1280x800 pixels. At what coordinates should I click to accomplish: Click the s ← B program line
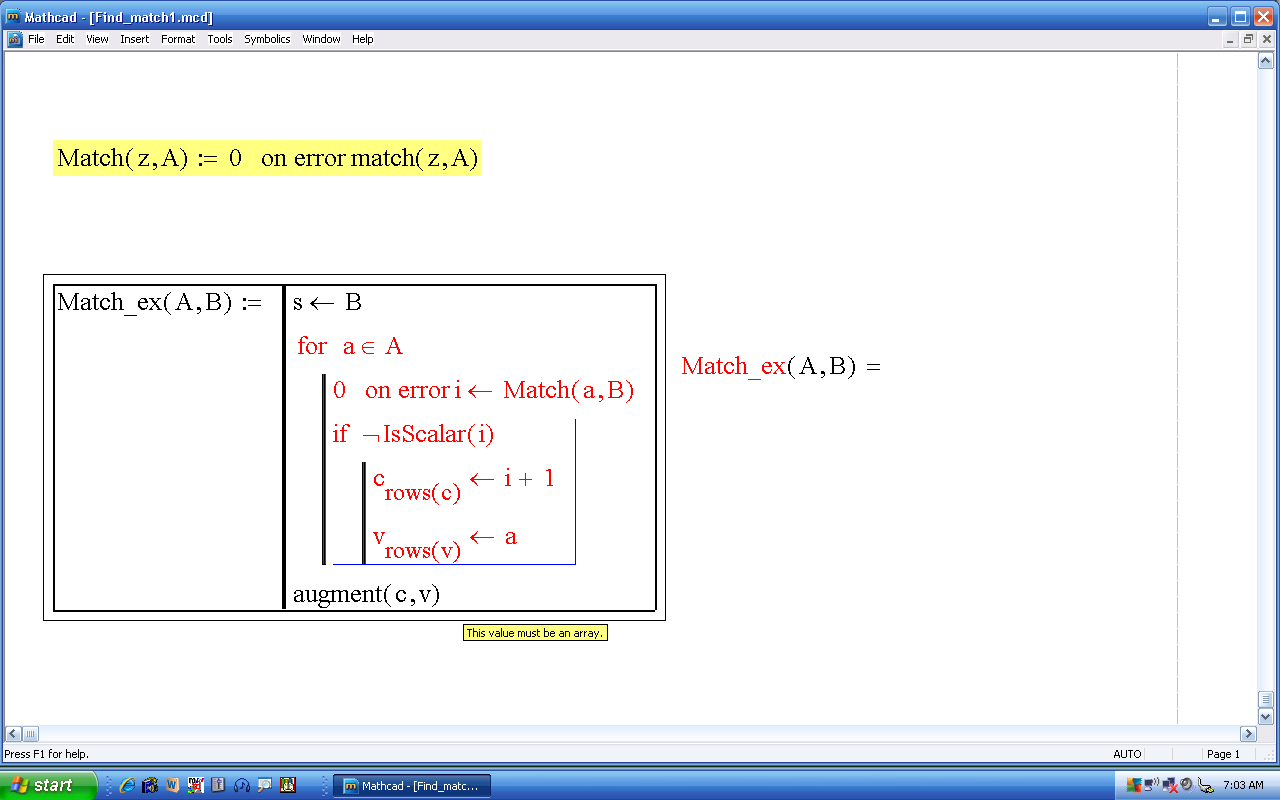point(327,302)
